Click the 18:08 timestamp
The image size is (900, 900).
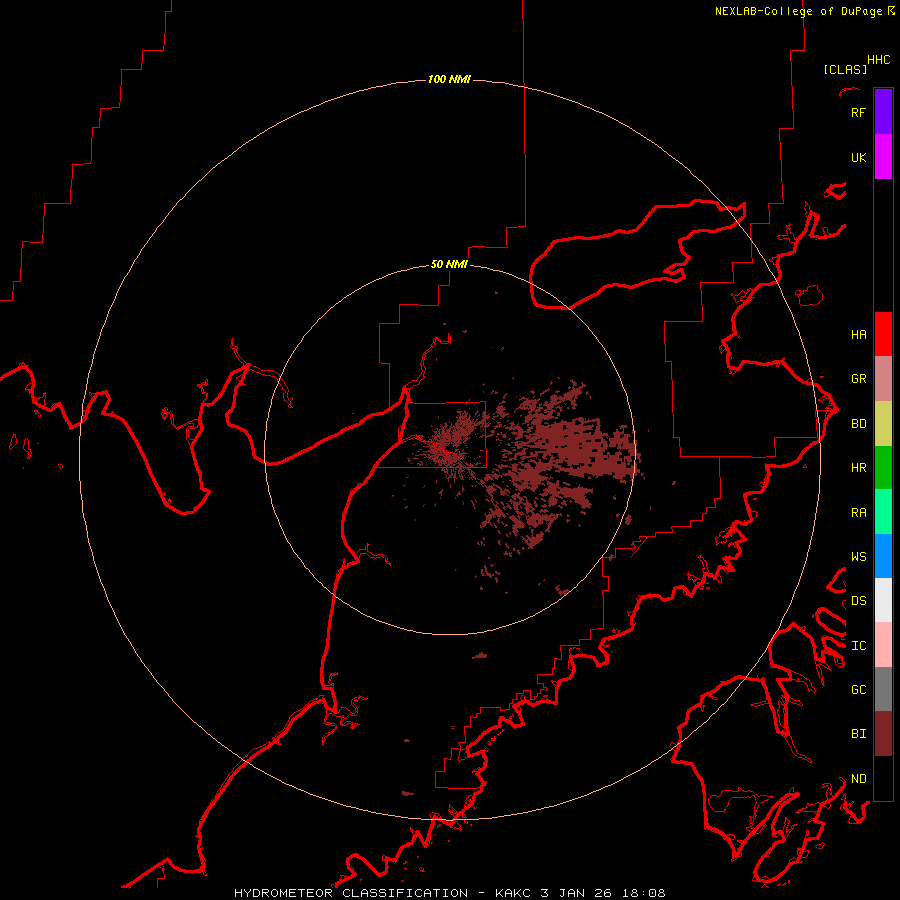coord(646,893)
